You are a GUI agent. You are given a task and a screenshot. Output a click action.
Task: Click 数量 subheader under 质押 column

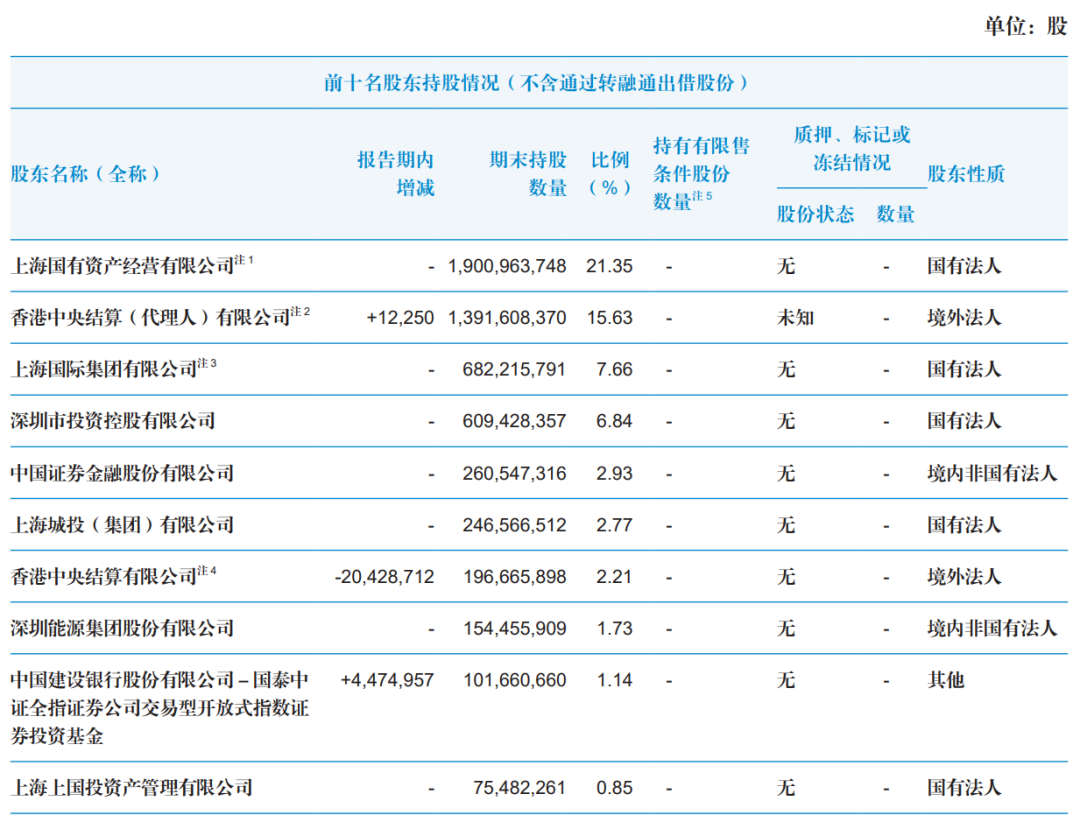pyautogui.click(x=895, y=214)
